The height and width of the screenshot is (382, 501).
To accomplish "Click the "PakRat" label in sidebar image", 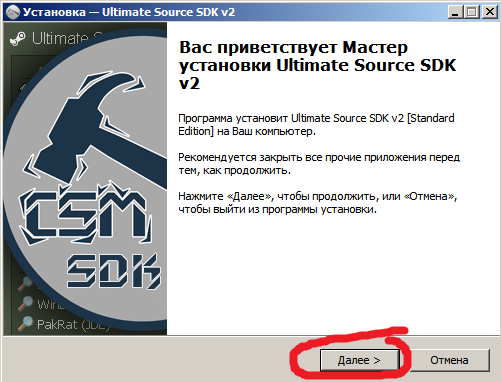I will tap(57, 324).
